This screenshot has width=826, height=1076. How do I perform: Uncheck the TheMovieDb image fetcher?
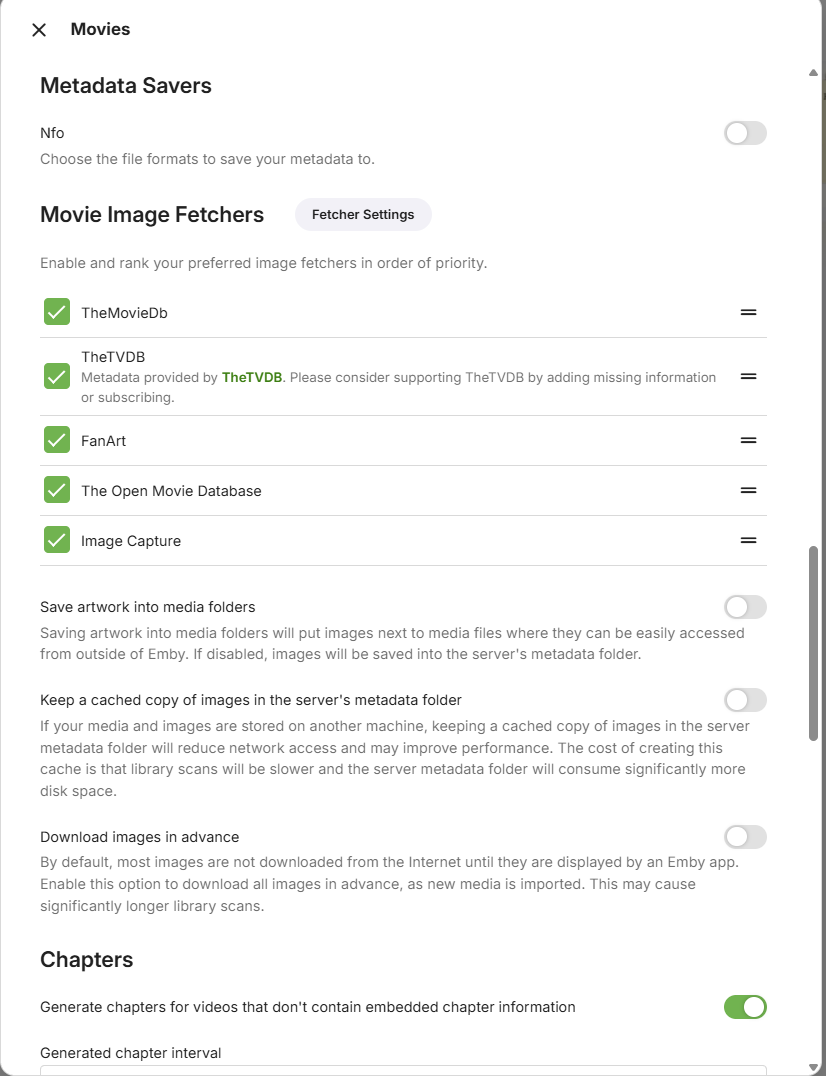57,313
